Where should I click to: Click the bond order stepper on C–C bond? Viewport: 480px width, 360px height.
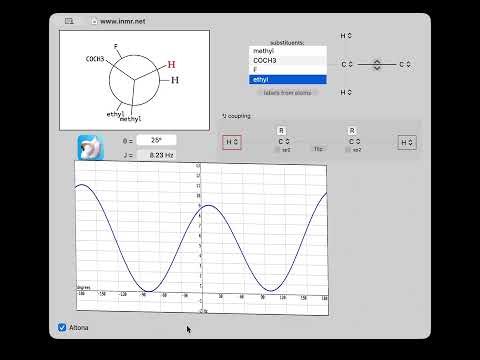click(x=377, y=65)
